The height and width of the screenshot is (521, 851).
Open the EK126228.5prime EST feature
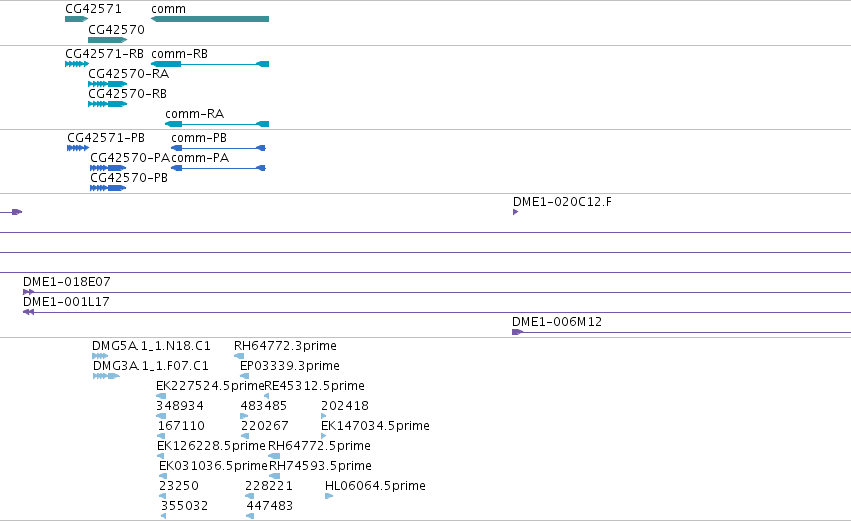point(161,456)
